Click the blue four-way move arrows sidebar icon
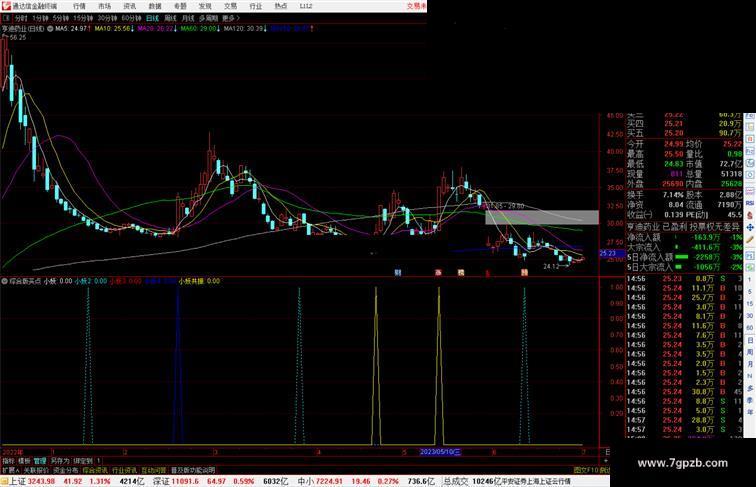This screenshot has width=756, height=487. click(x=750, y=228)
